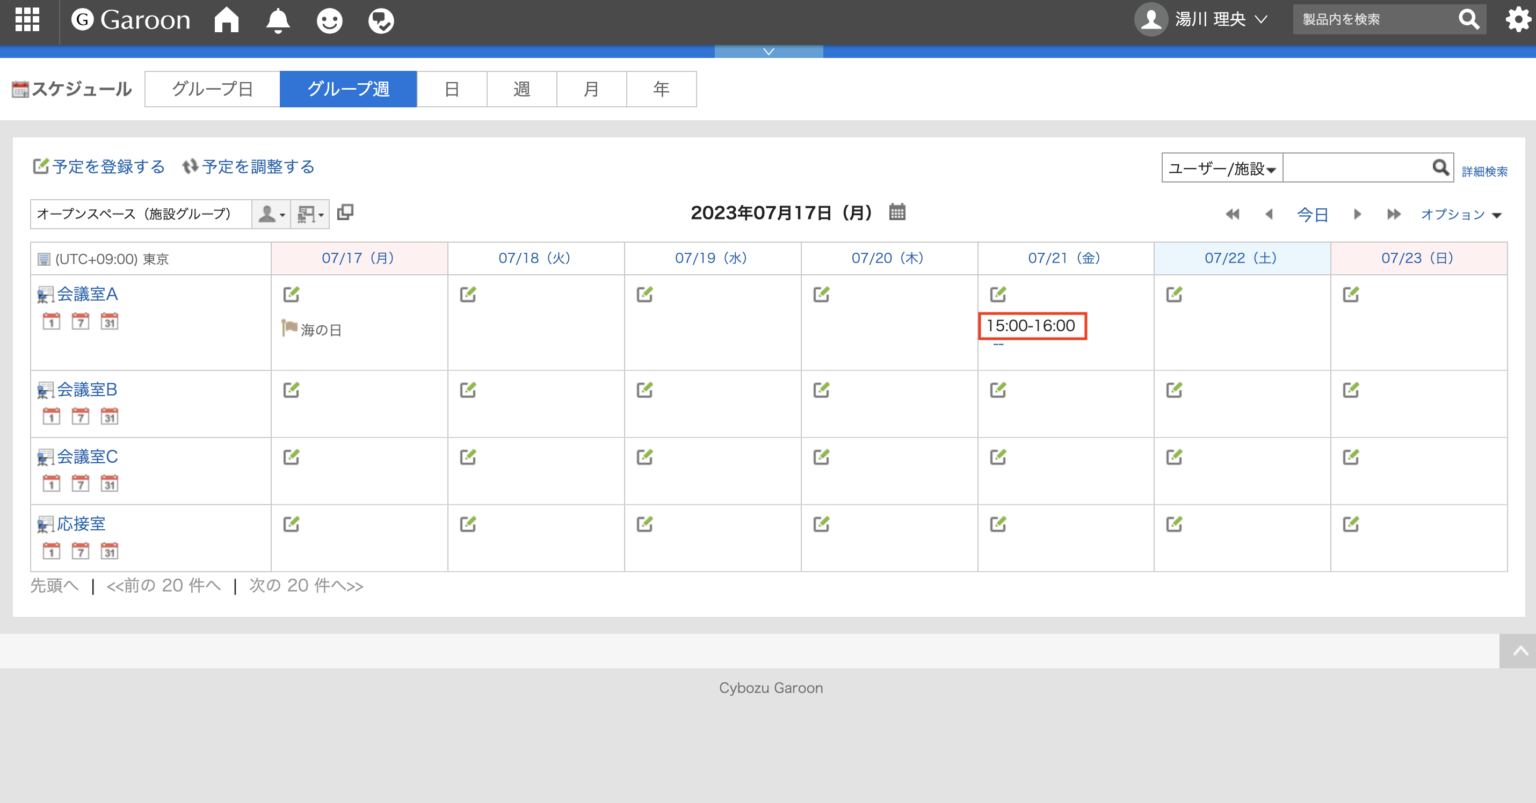Screen dimensions: 1536x803
Task: Add an appointment for 会議室B on 07/19
Action: [645, 390]
